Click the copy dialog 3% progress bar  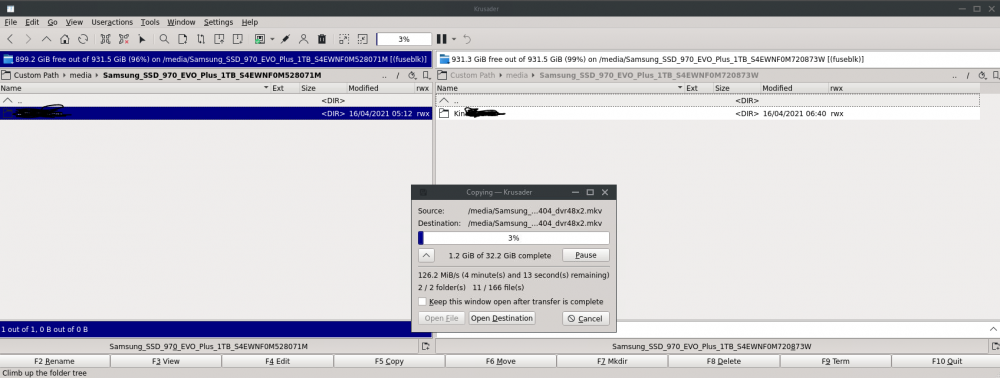(513, 238)
